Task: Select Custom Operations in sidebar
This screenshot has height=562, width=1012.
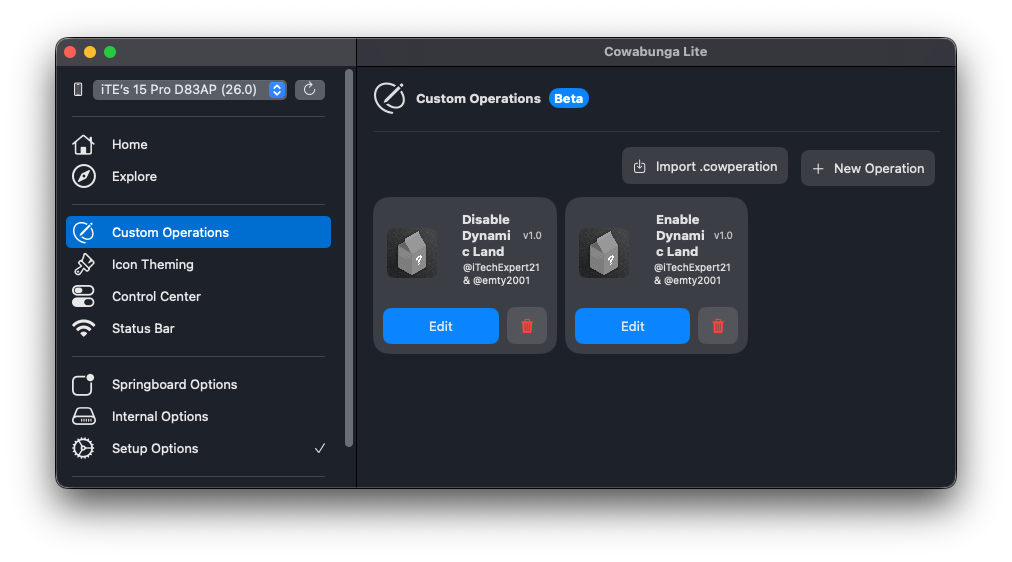Action: (198, 232)
